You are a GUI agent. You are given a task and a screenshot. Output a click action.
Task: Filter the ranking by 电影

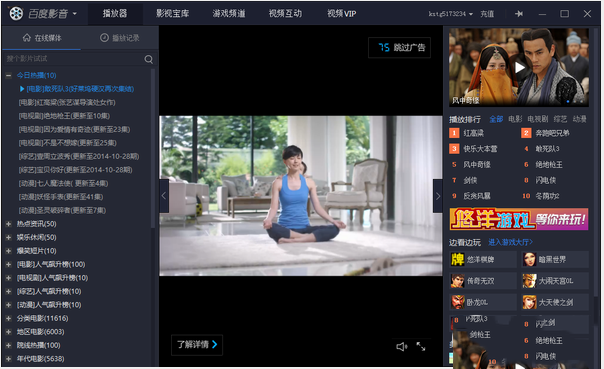point(515,119)
